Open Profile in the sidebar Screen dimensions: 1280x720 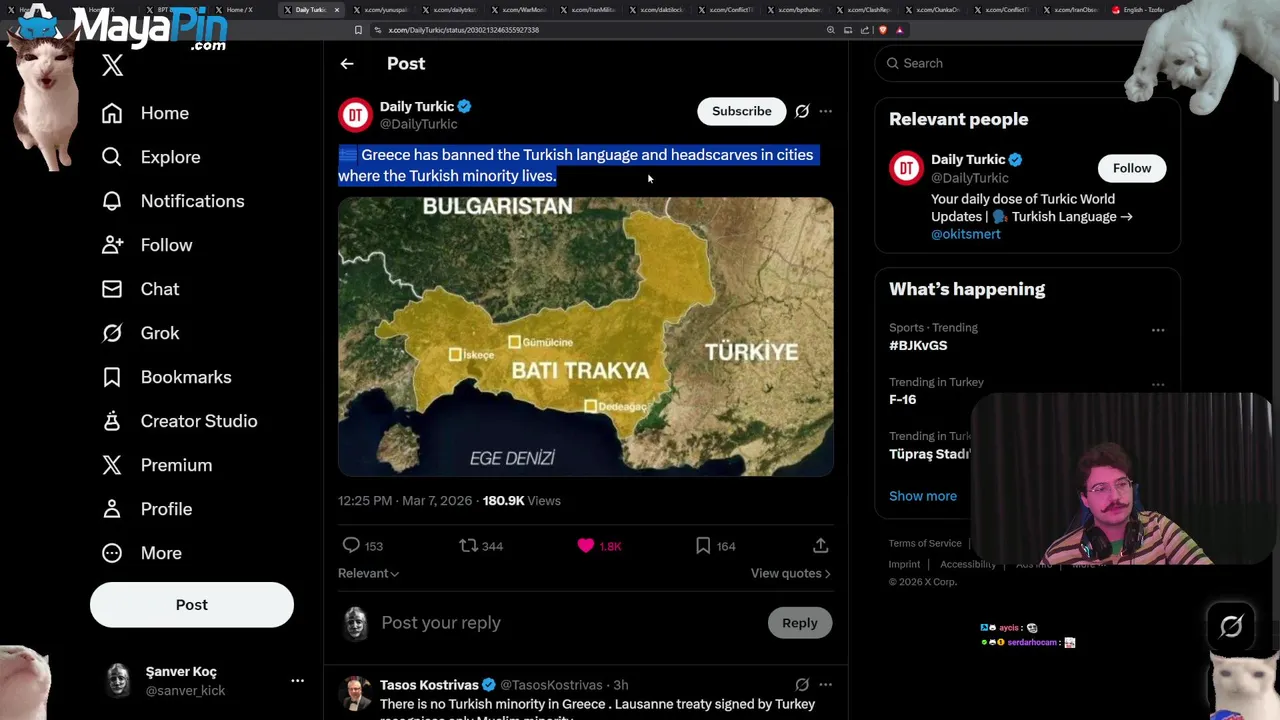pos(146,509)
